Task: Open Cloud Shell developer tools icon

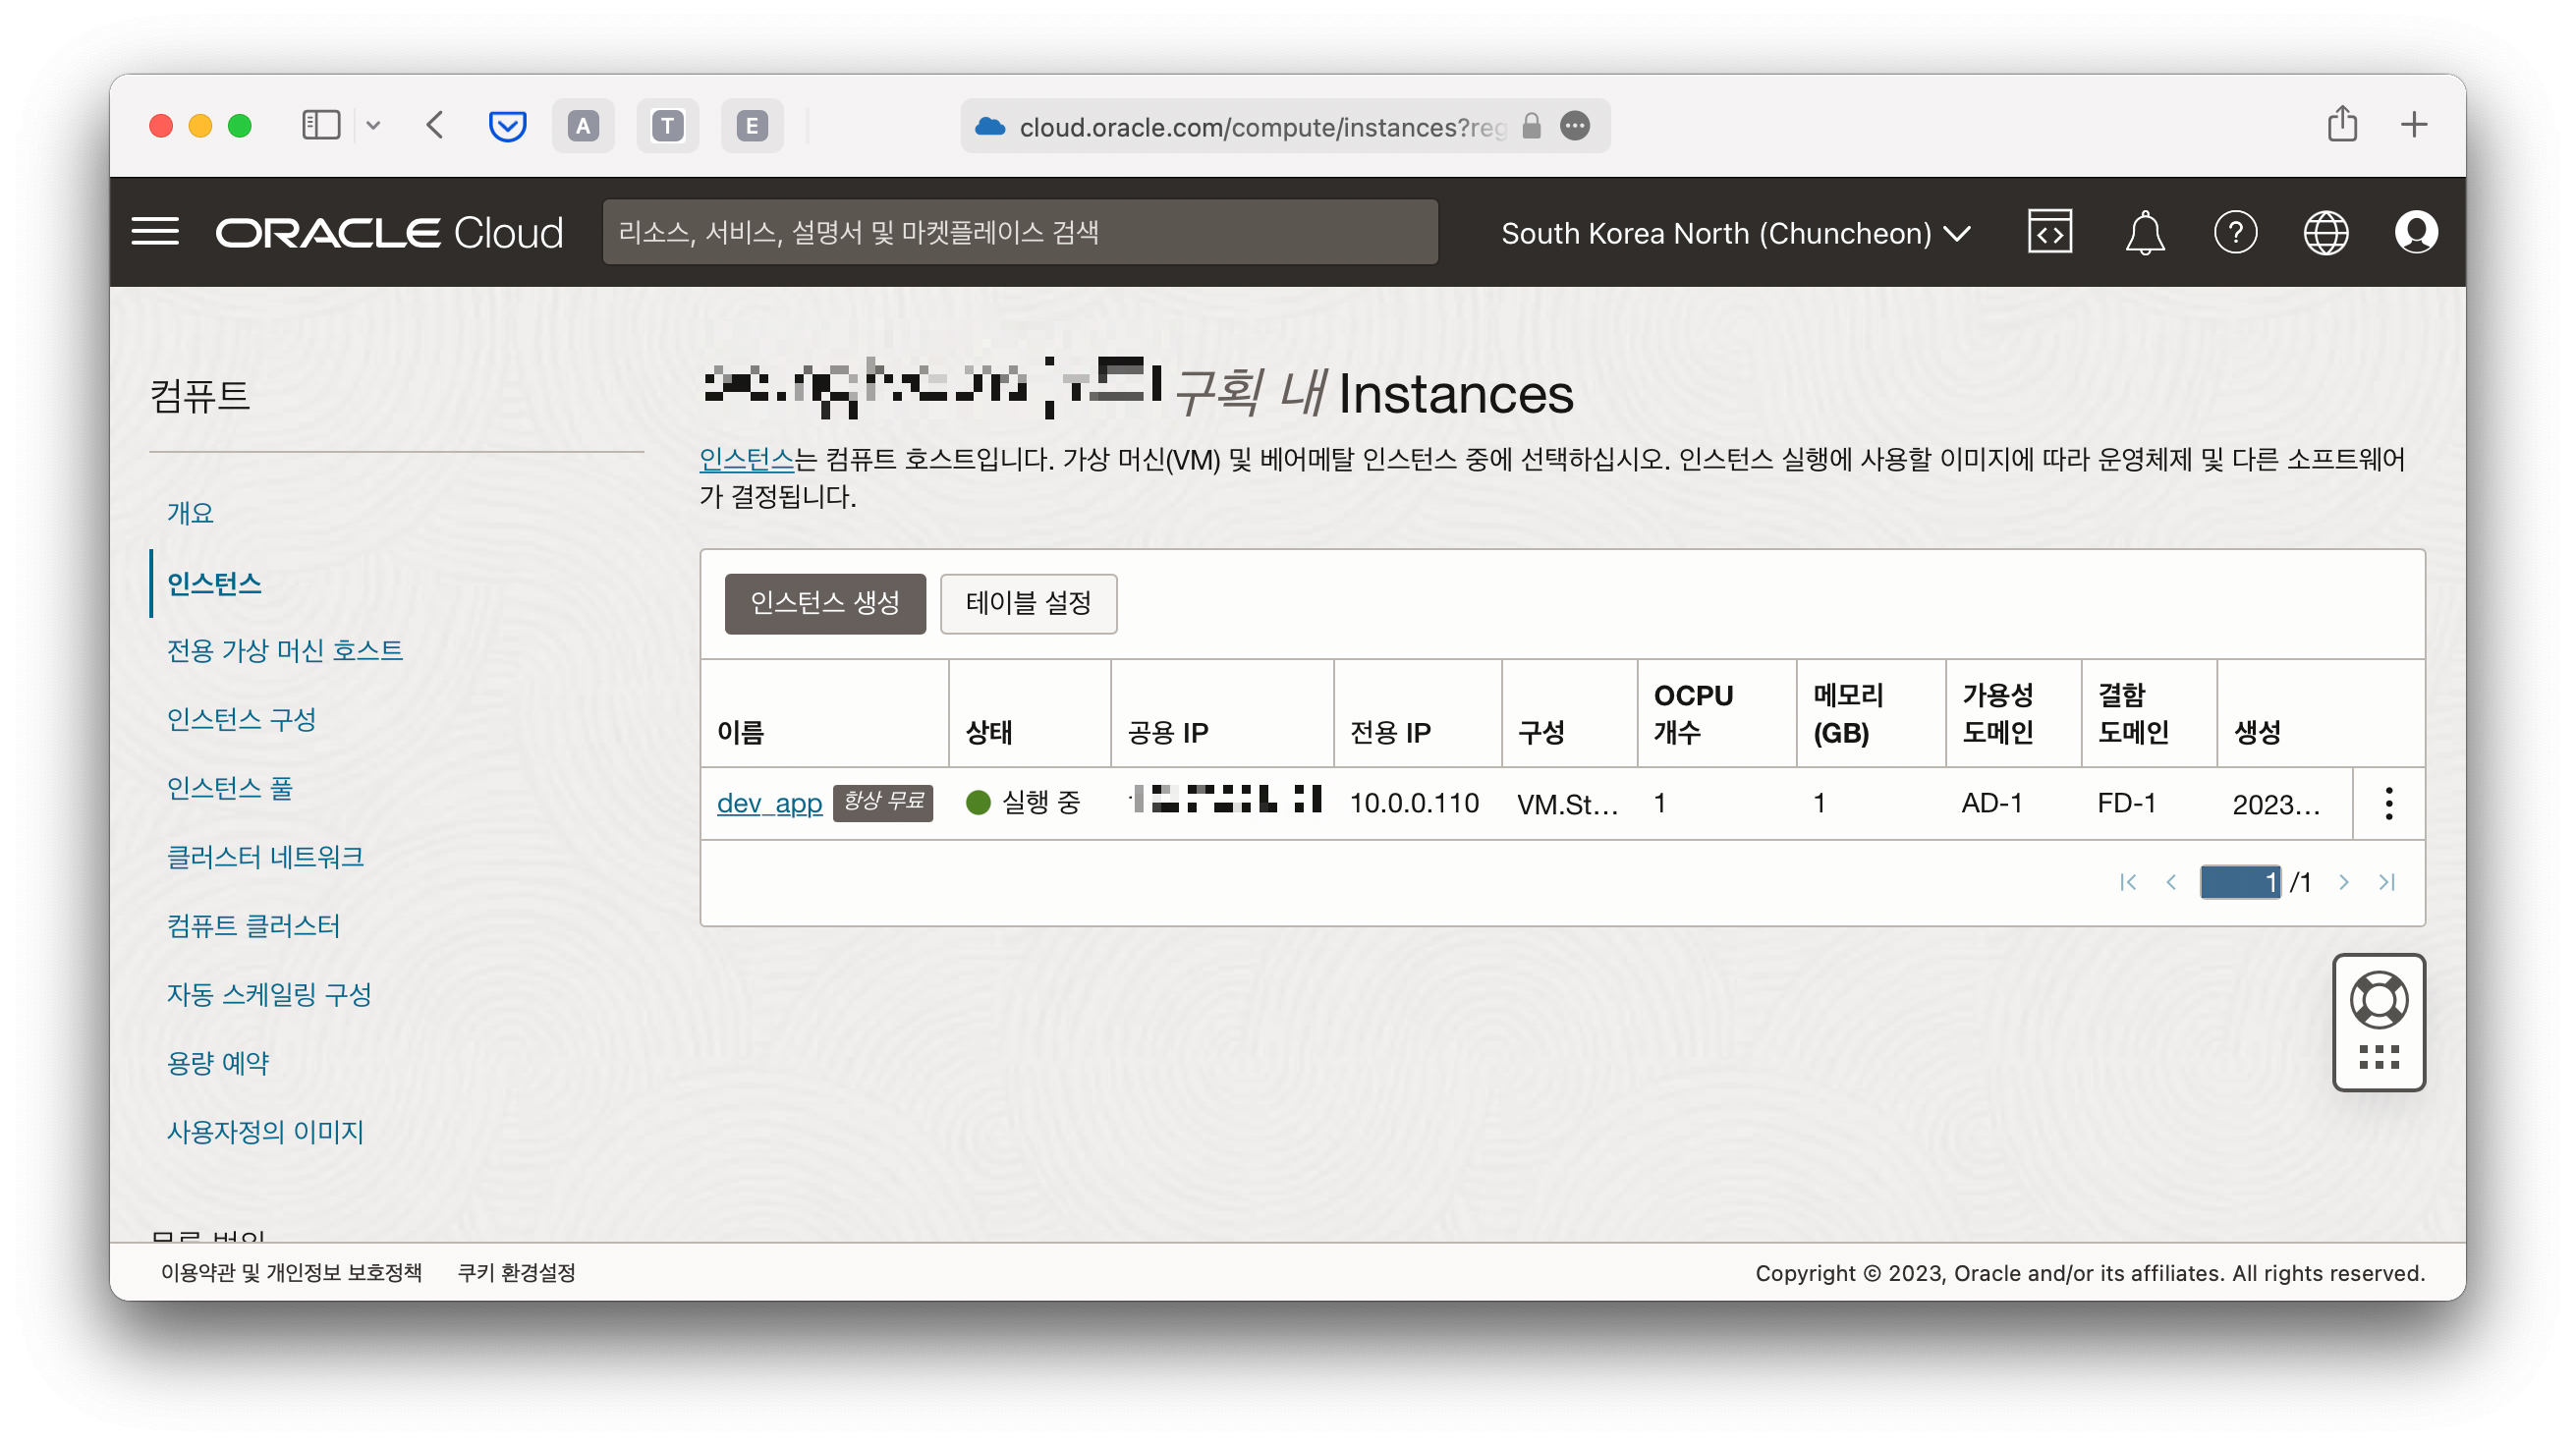Action: [x=2049, y=232]
